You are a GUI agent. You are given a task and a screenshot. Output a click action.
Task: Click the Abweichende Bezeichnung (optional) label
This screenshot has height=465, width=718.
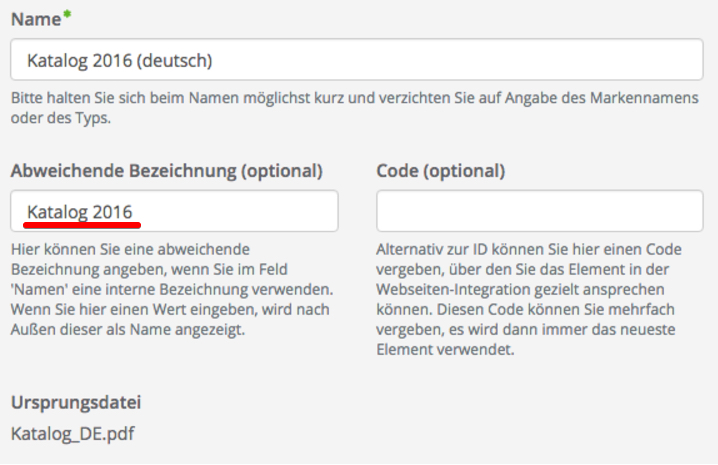click(x=167, y=171)
